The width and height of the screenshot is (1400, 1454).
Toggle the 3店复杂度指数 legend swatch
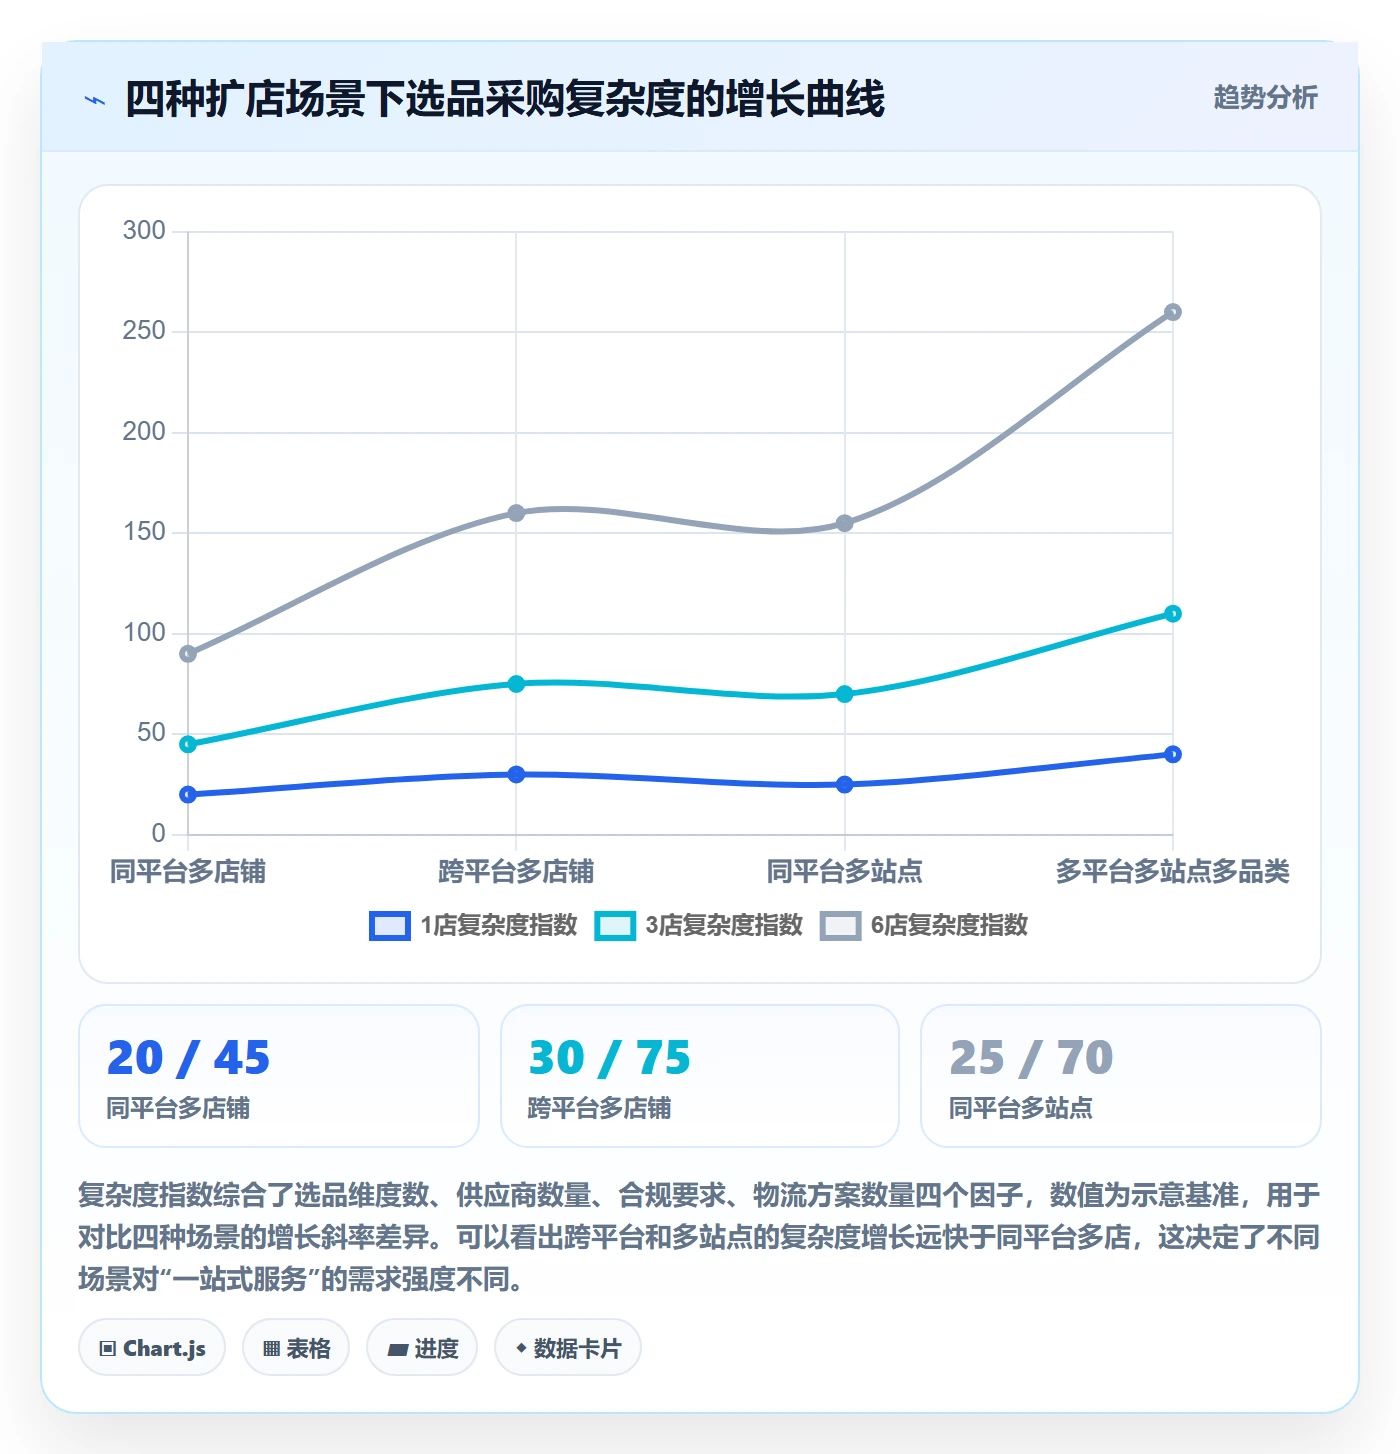click(x=614, y=926)
